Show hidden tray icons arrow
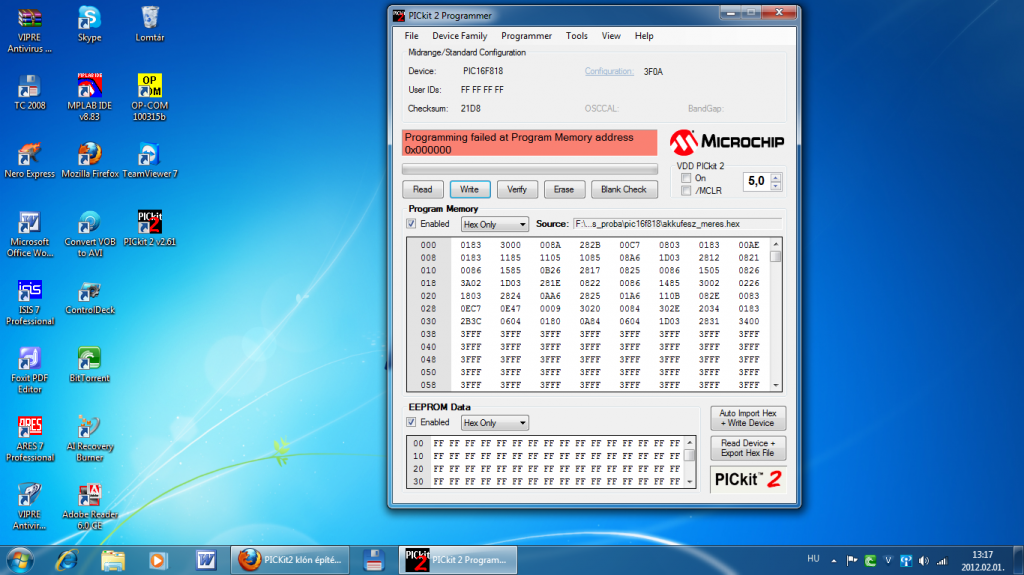The image size is (1024, 575). coord(834,561)
